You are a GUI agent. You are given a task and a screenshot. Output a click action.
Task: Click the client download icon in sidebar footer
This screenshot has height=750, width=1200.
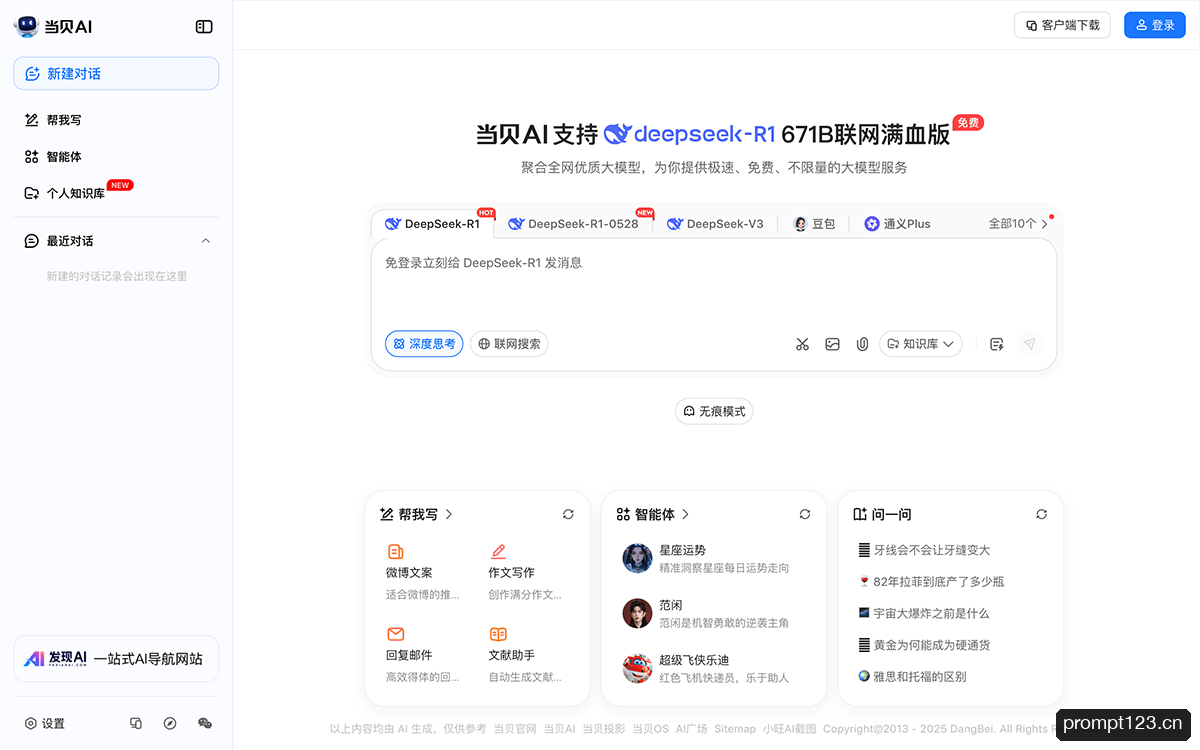click(136, 723)
